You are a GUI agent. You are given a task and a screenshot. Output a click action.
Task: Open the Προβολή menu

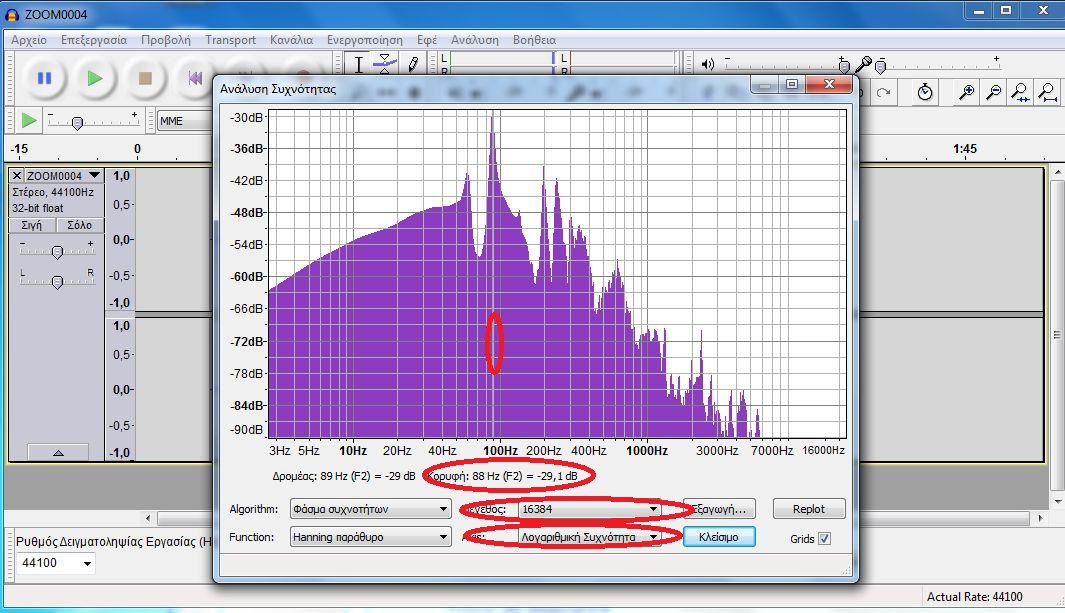click(x=166, y=40)
